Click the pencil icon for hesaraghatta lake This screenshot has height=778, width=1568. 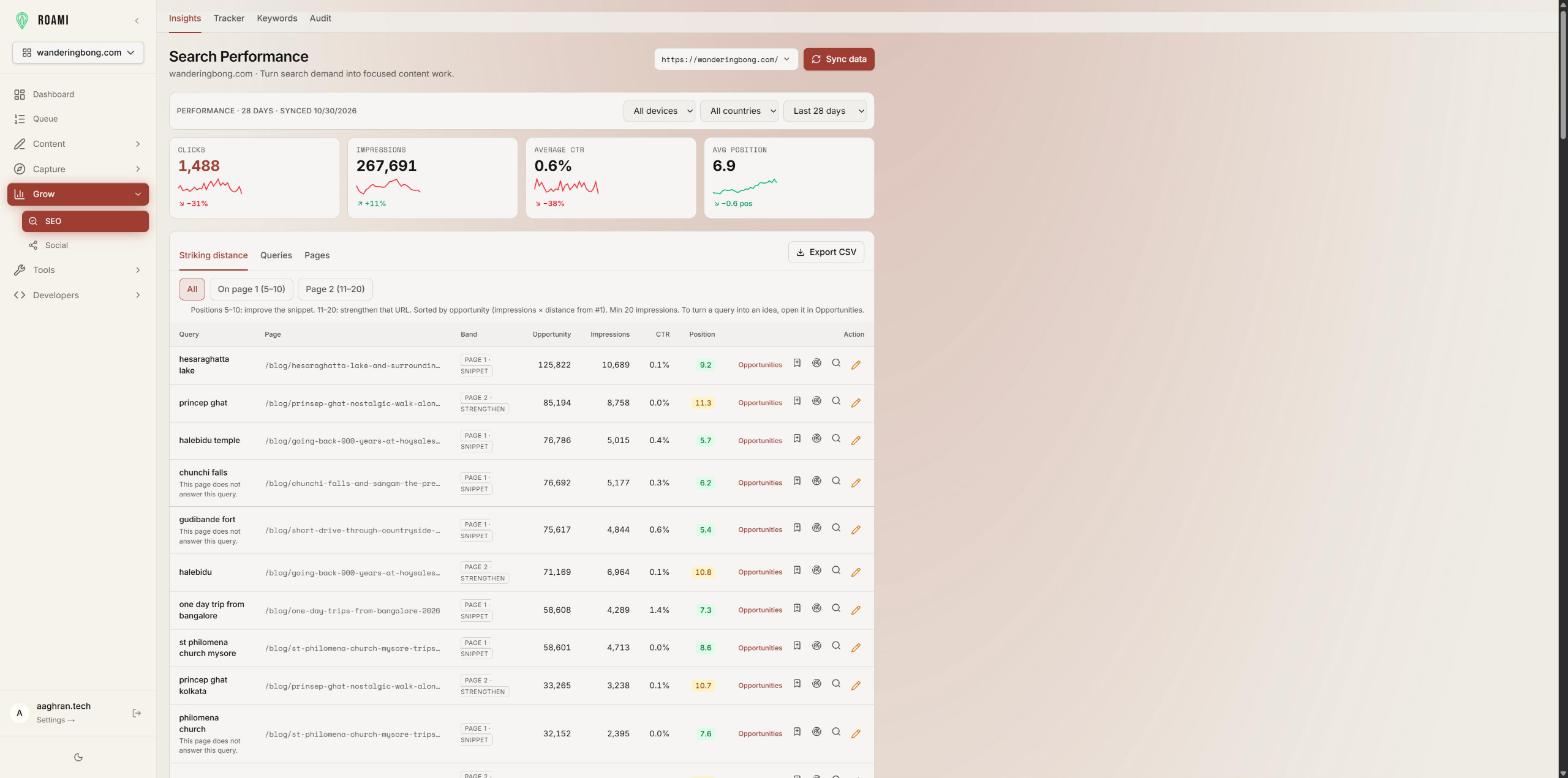pyautogui.click(x=856, y=365)
